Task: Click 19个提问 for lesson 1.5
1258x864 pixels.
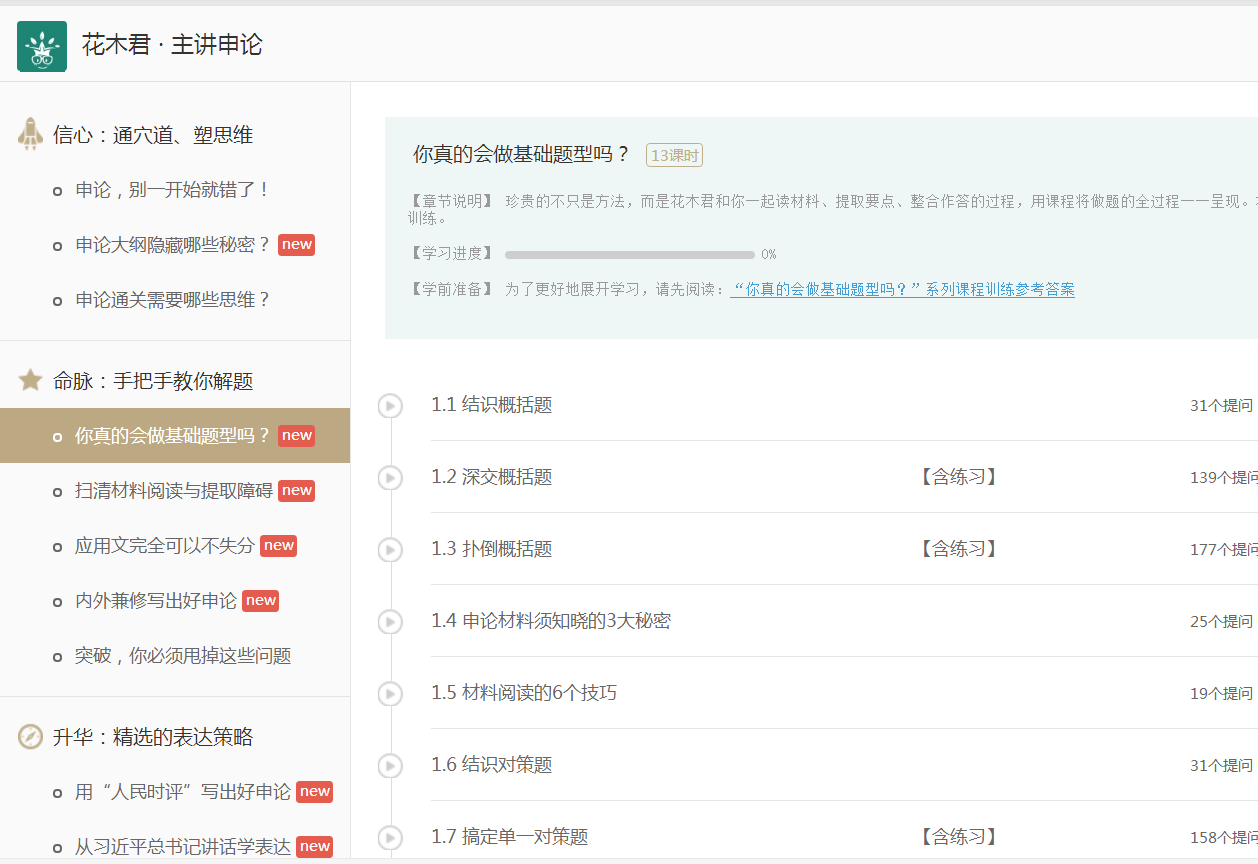Action: [1221, 693]
